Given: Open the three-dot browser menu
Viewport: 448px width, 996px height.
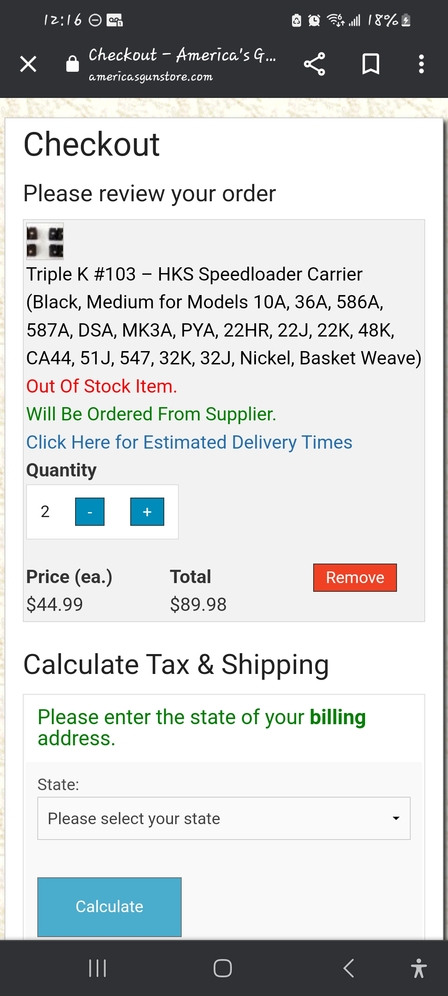Looking at the screenshot, I should 421,64.
